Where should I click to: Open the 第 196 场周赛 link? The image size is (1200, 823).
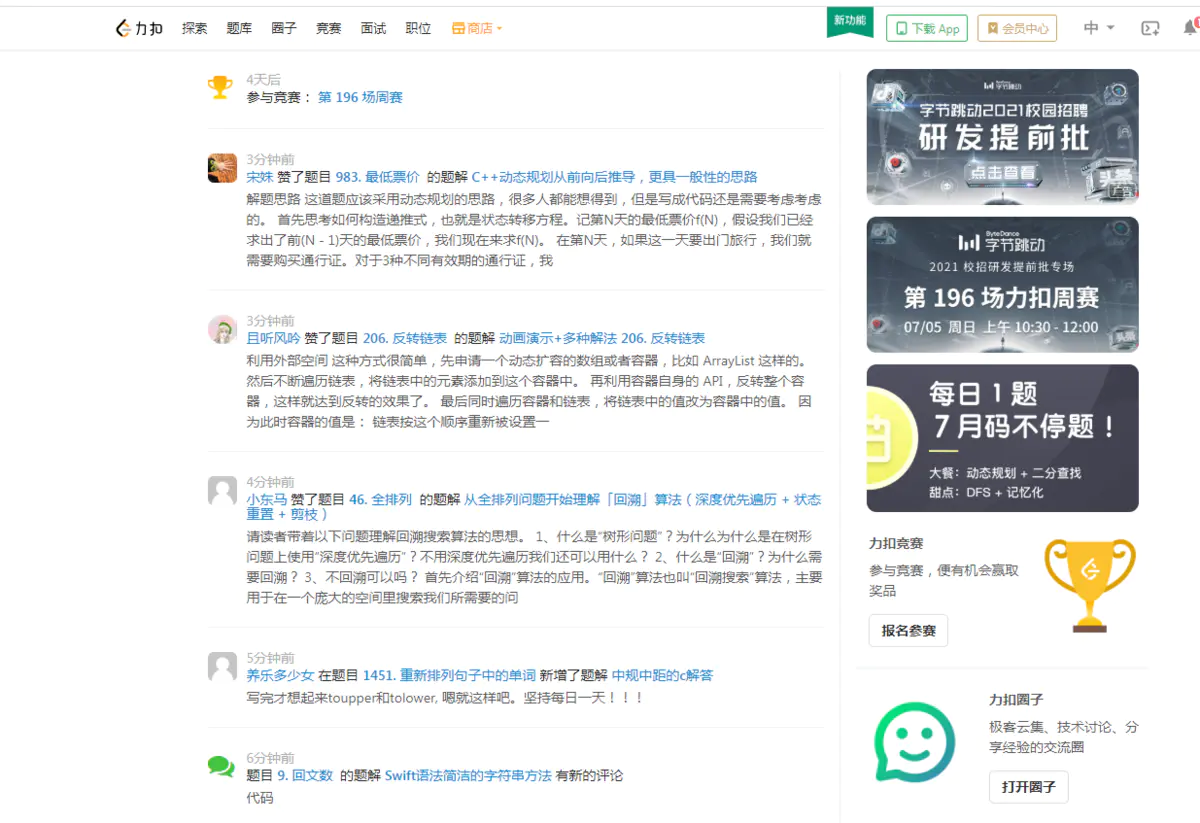pos(360,97)
